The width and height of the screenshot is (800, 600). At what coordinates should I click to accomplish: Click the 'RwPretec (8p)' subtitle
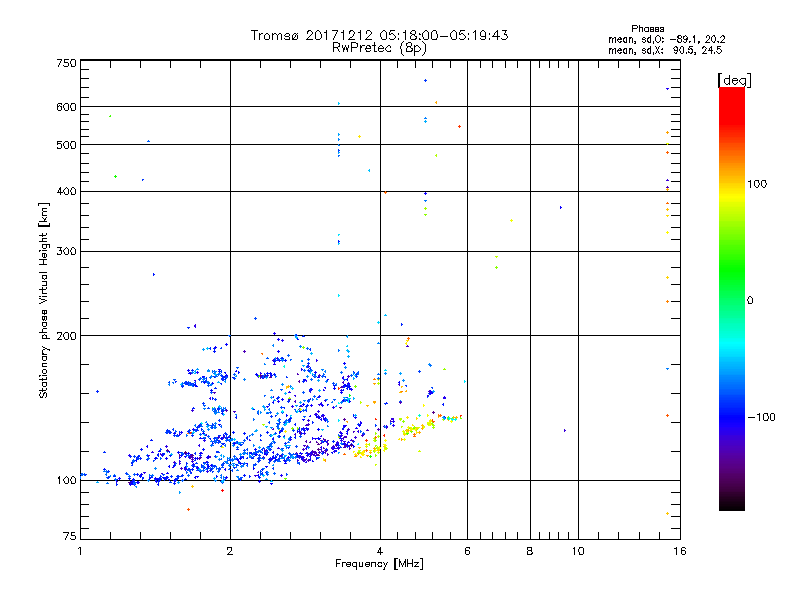[379, 48]
